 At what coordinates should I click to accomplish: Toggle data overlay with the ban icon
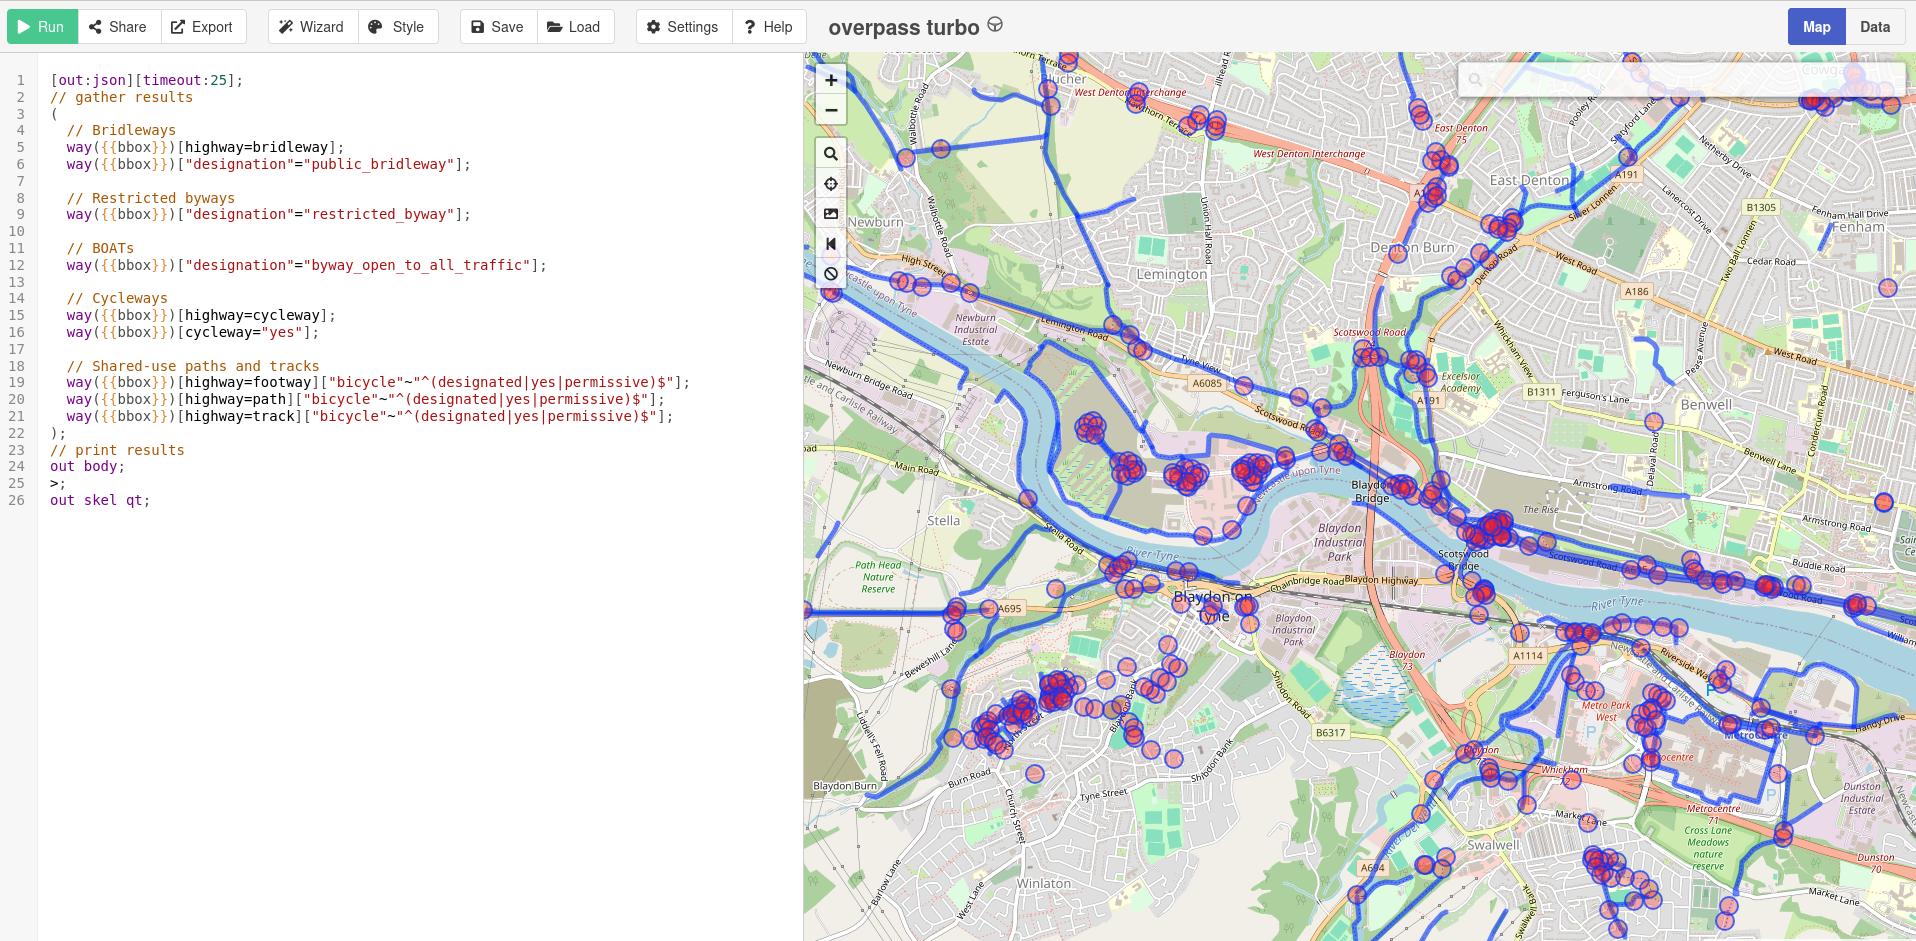(x=830, y=274)
